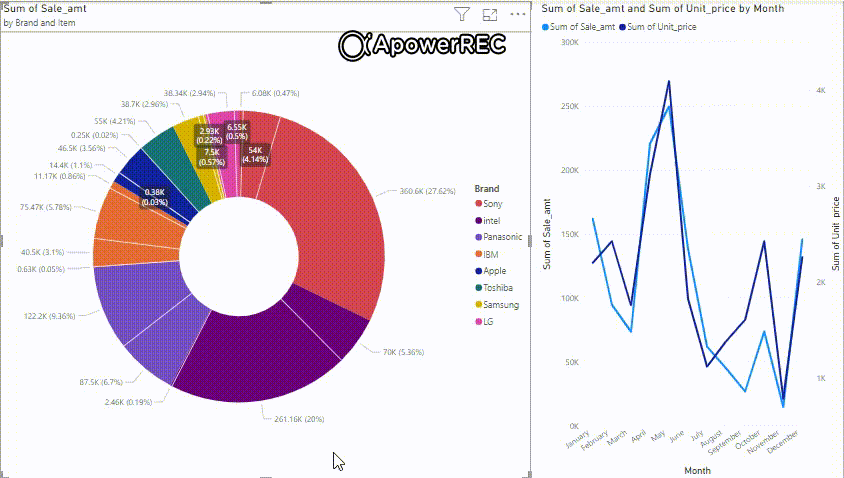Screen dimensions: 844x478
Task: Open the filter icon on the donut visual
Action: point(462,15)
